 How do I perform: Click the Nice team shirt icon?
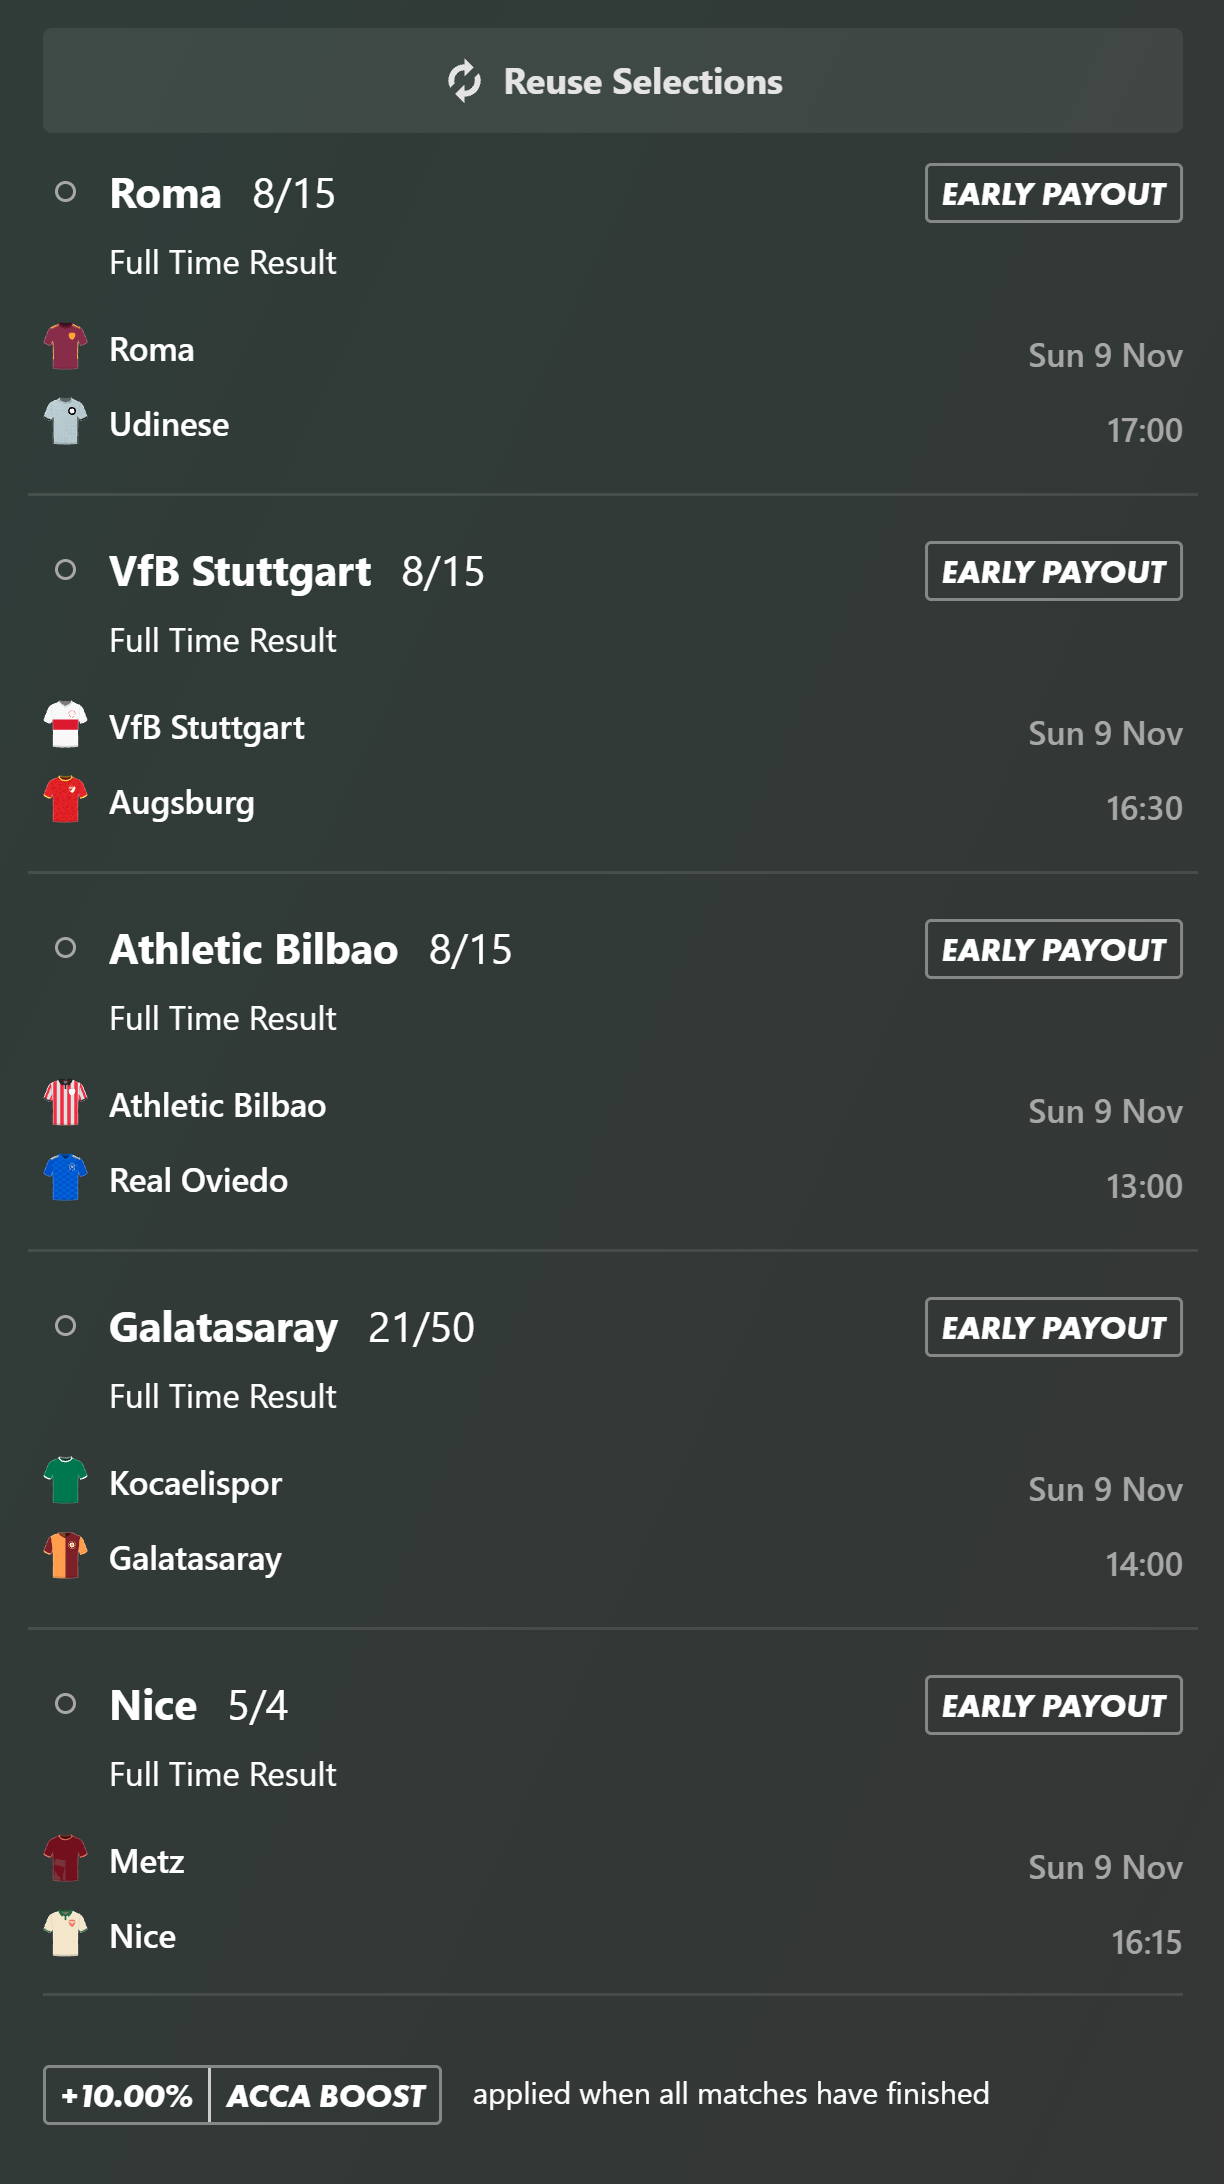(65, 1934)
